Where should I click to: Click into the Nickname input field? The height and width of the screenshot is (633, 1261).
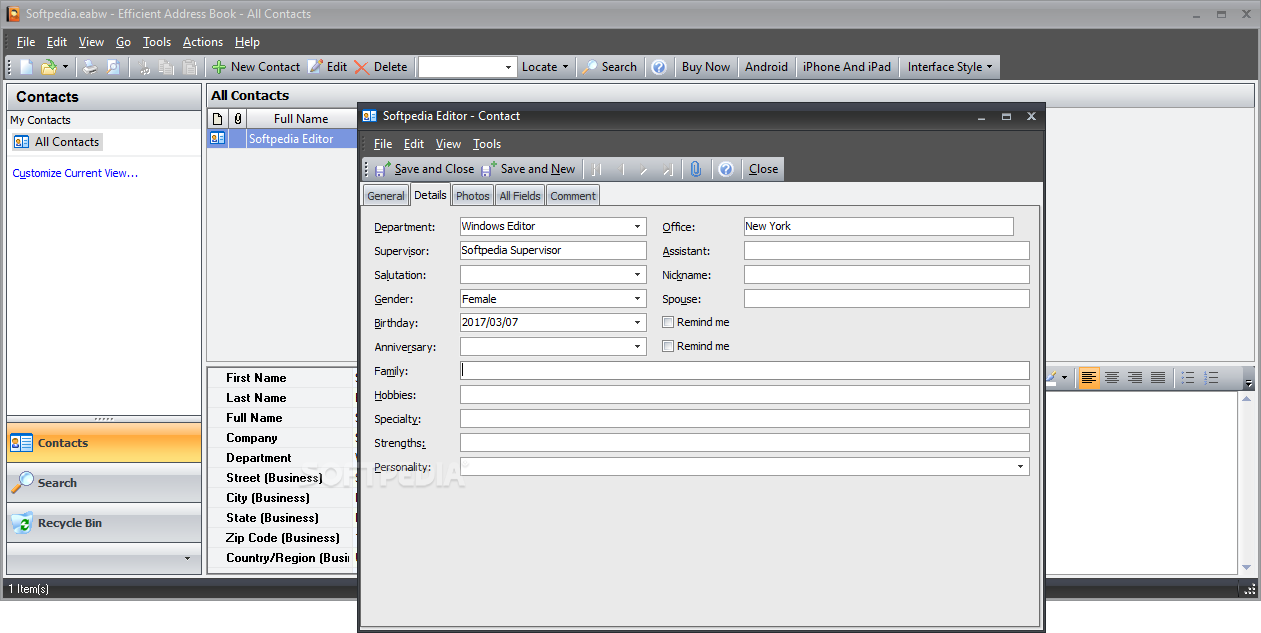pos(886,275)
